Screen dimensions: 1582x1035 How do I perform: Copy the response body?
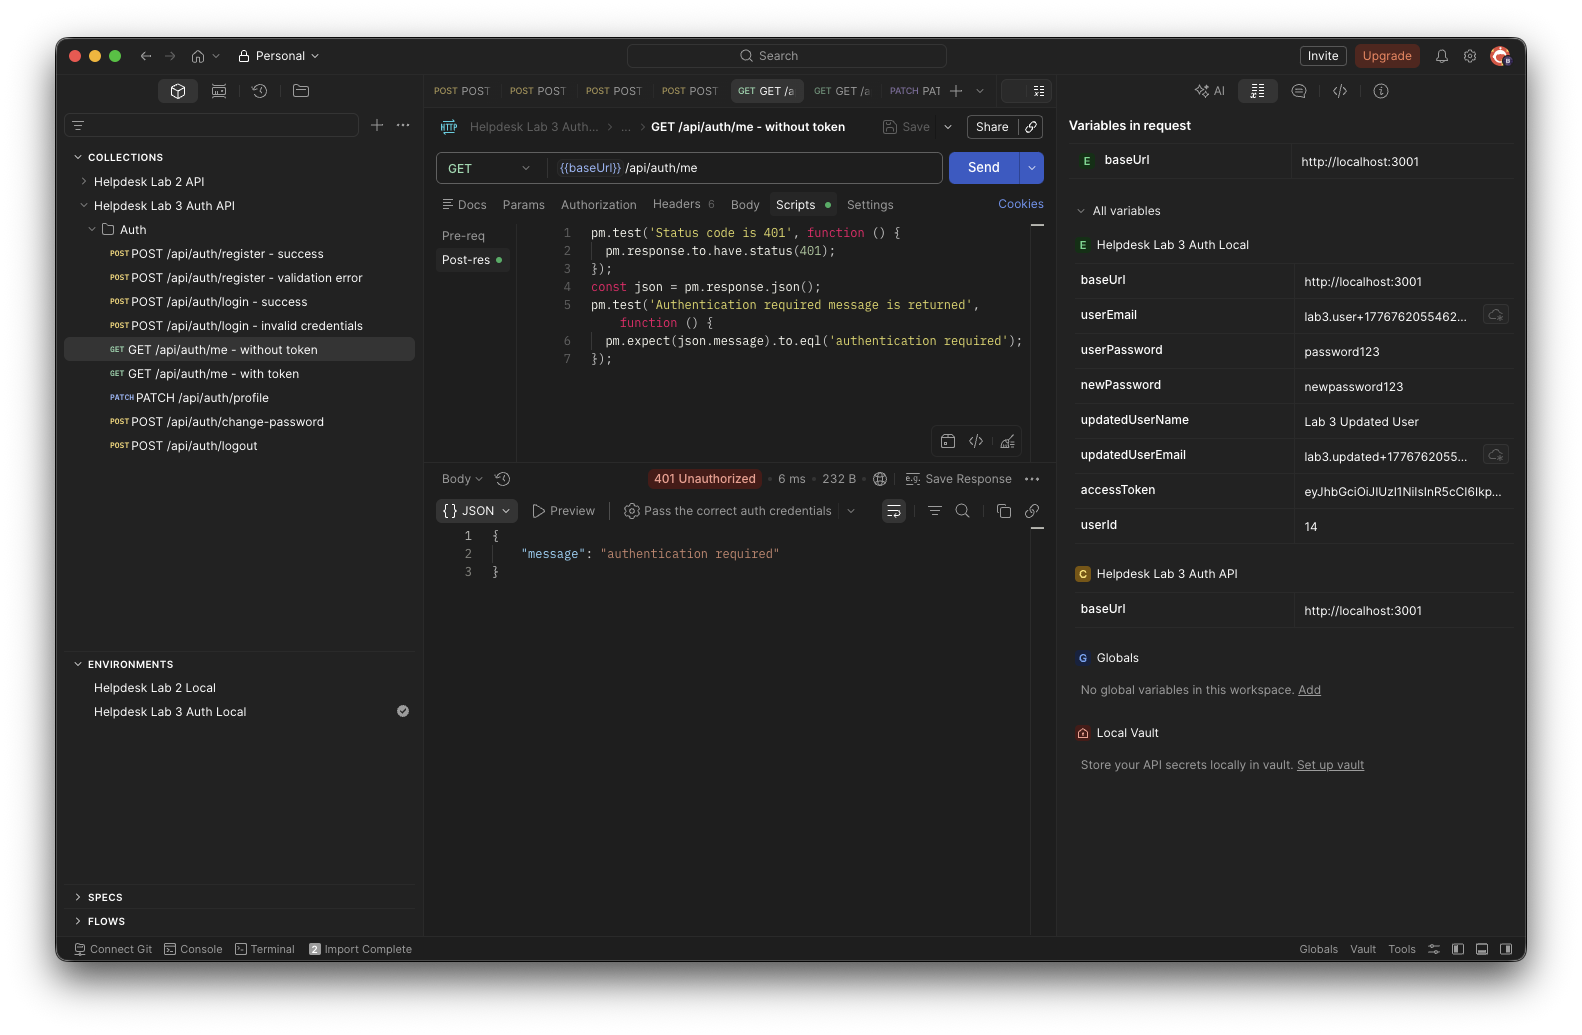(x=1004, y=511)
